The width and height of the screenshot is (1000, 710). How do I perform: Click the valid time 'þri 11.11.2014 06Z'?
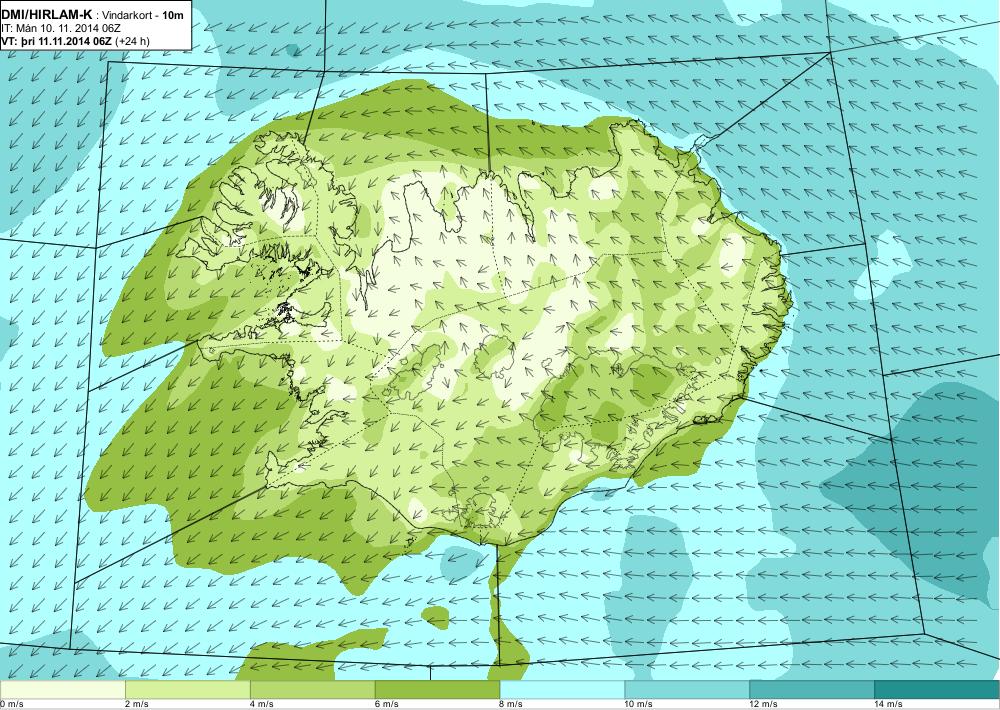[x=64, y=41]
